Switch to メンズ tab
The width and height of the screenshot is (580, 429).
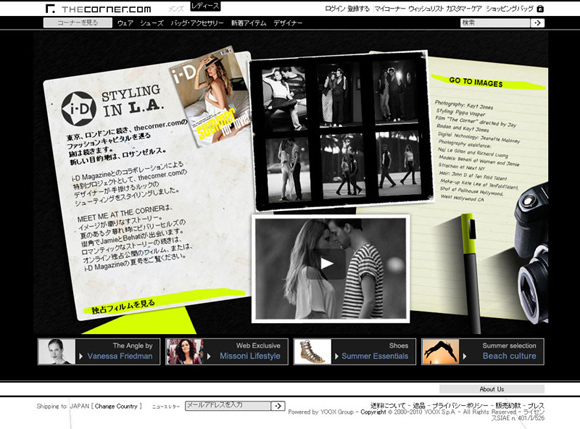[x=176, y=9]
